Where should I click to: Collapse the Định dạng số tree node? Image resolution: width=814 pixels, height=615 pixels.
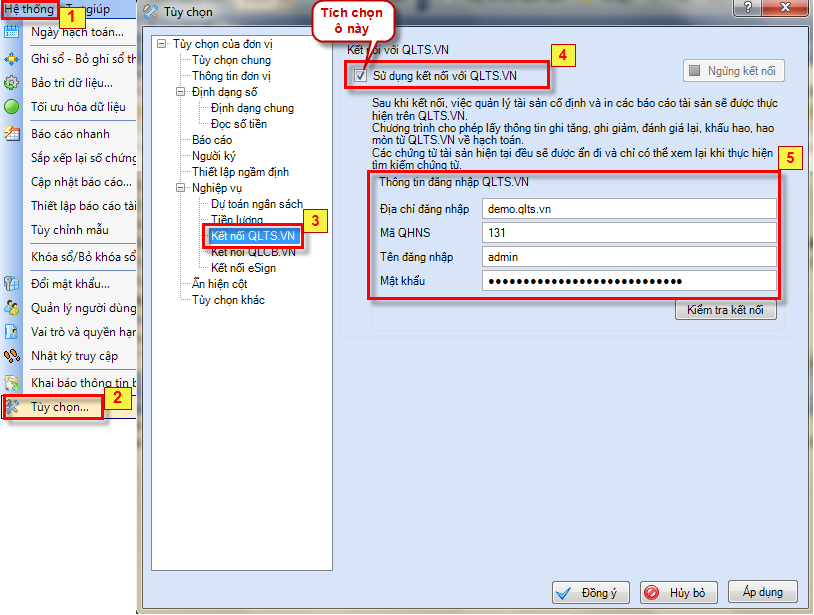[181, 92]
